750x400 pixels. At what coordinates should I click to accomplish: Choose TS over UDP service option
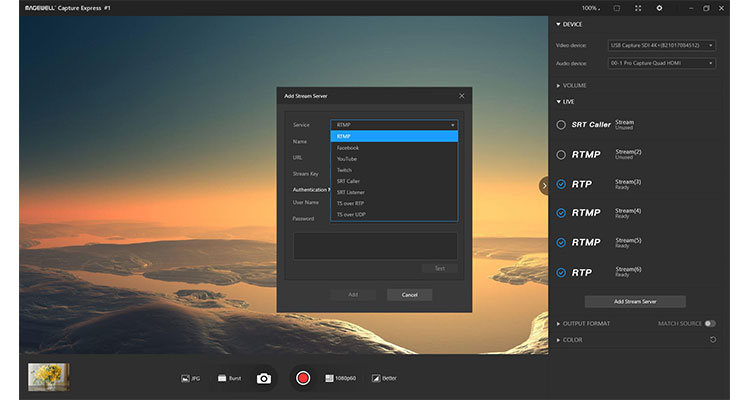(x=394, y=214)
